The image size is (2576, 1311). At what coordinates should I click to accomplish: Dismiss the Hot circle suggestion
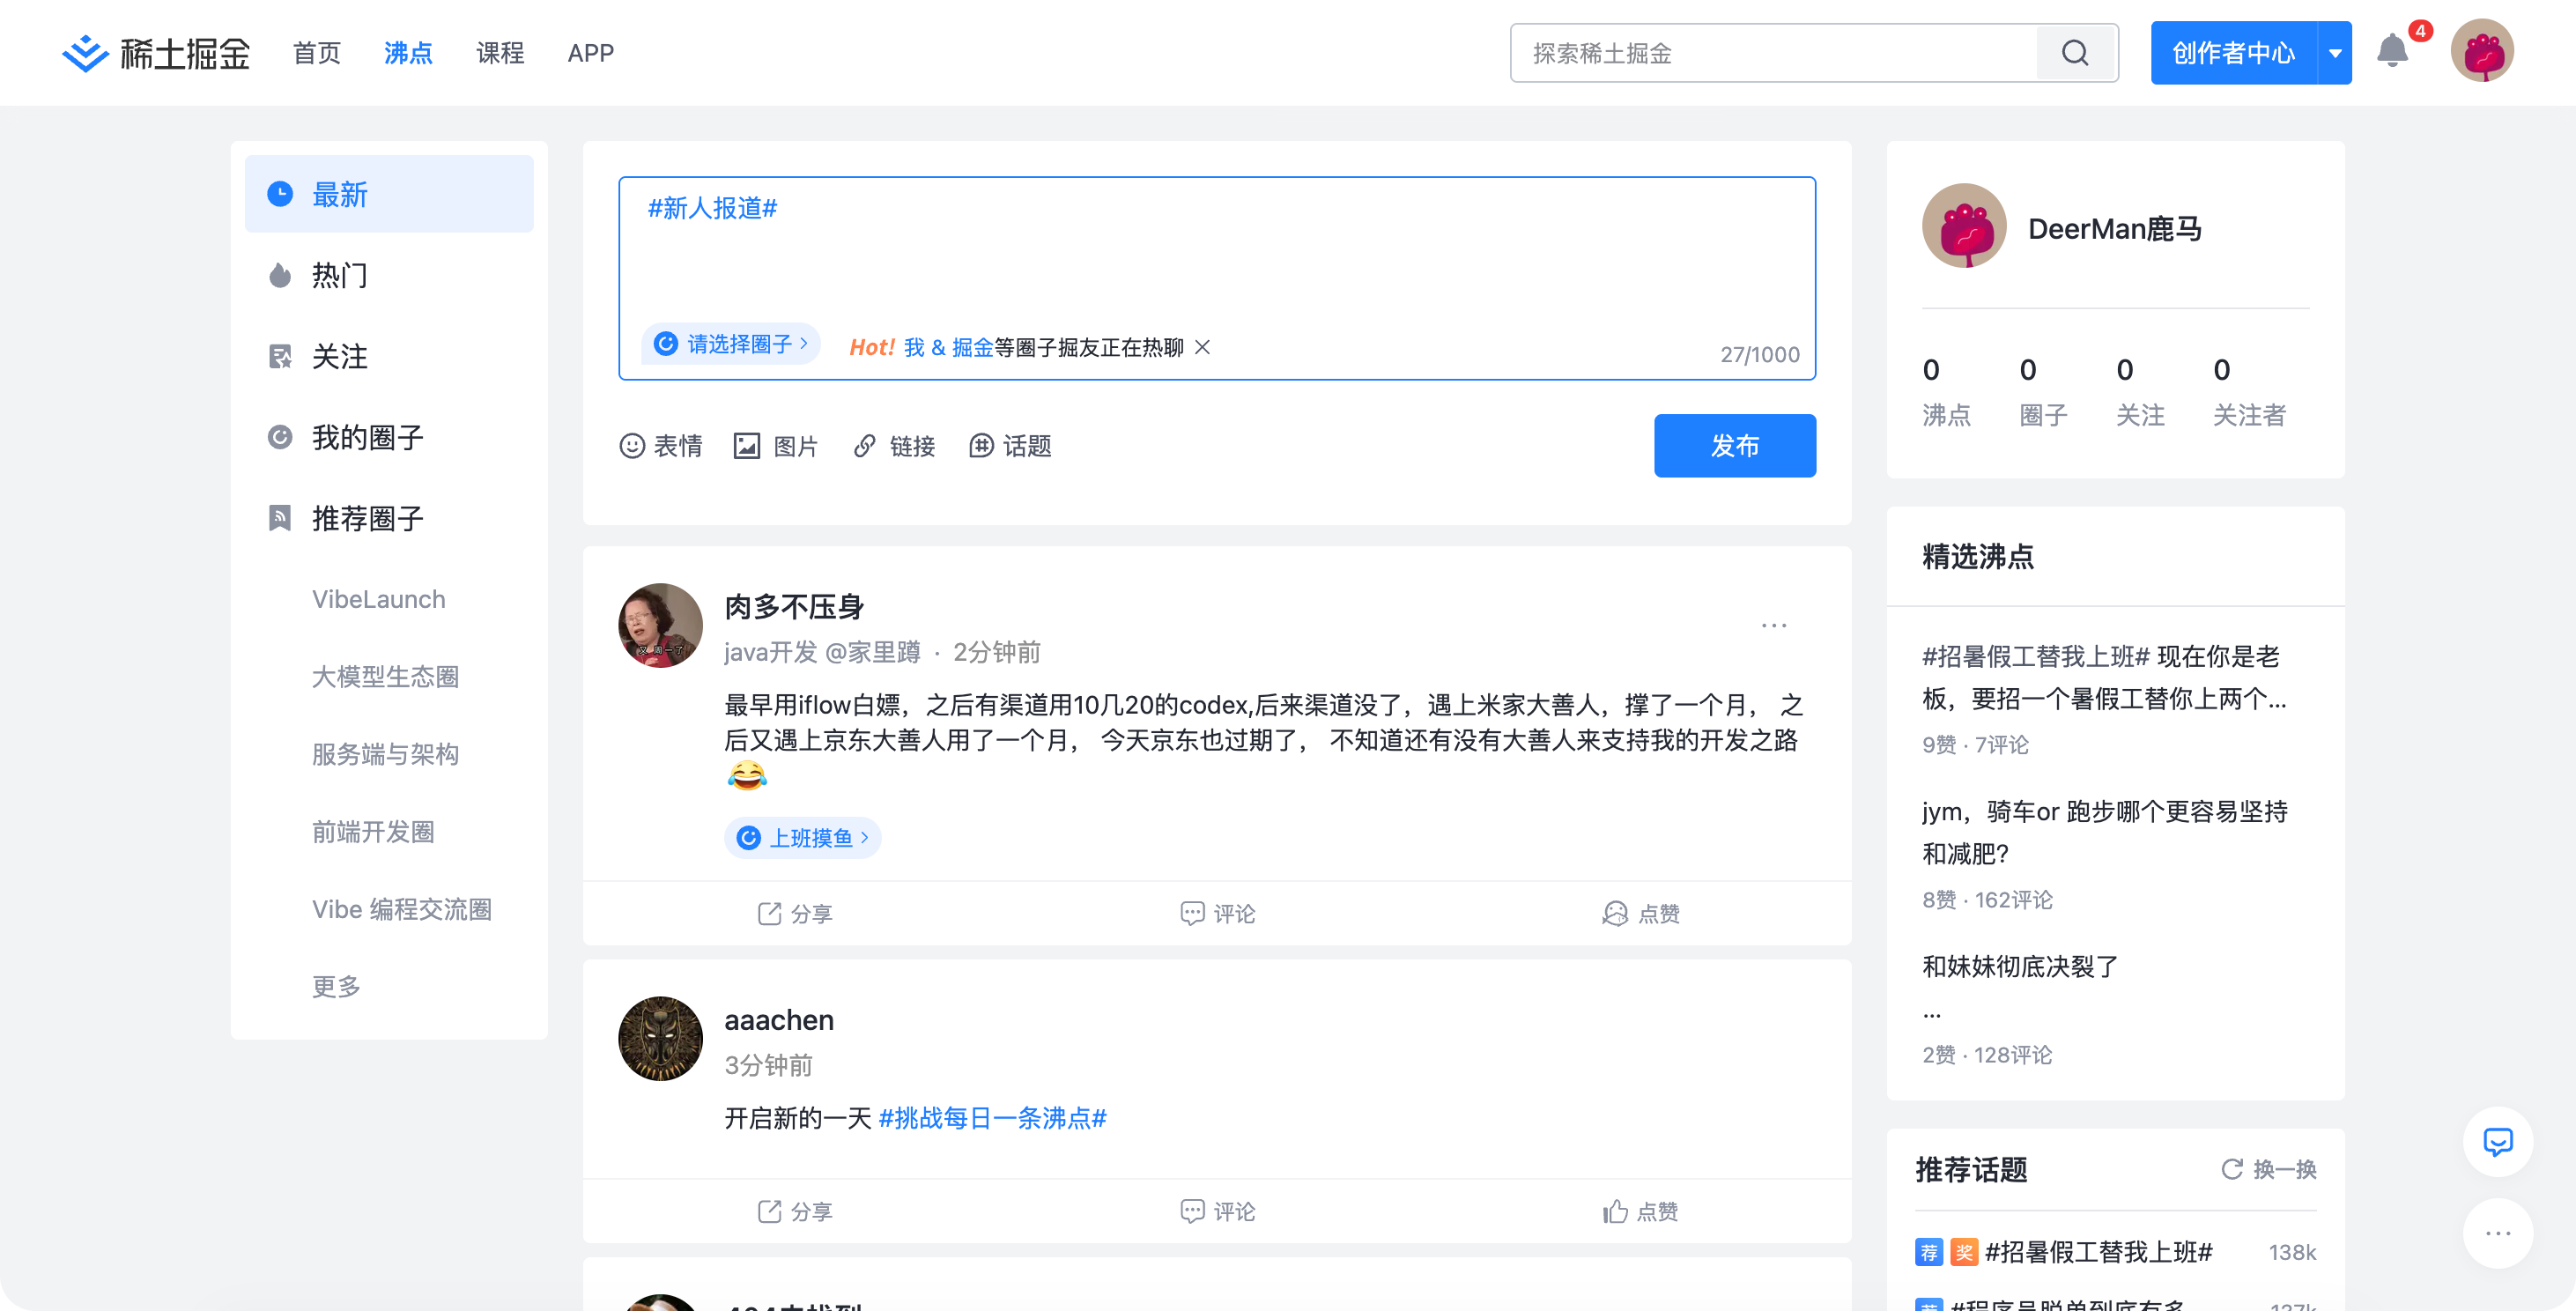(x=1202, y=347)
